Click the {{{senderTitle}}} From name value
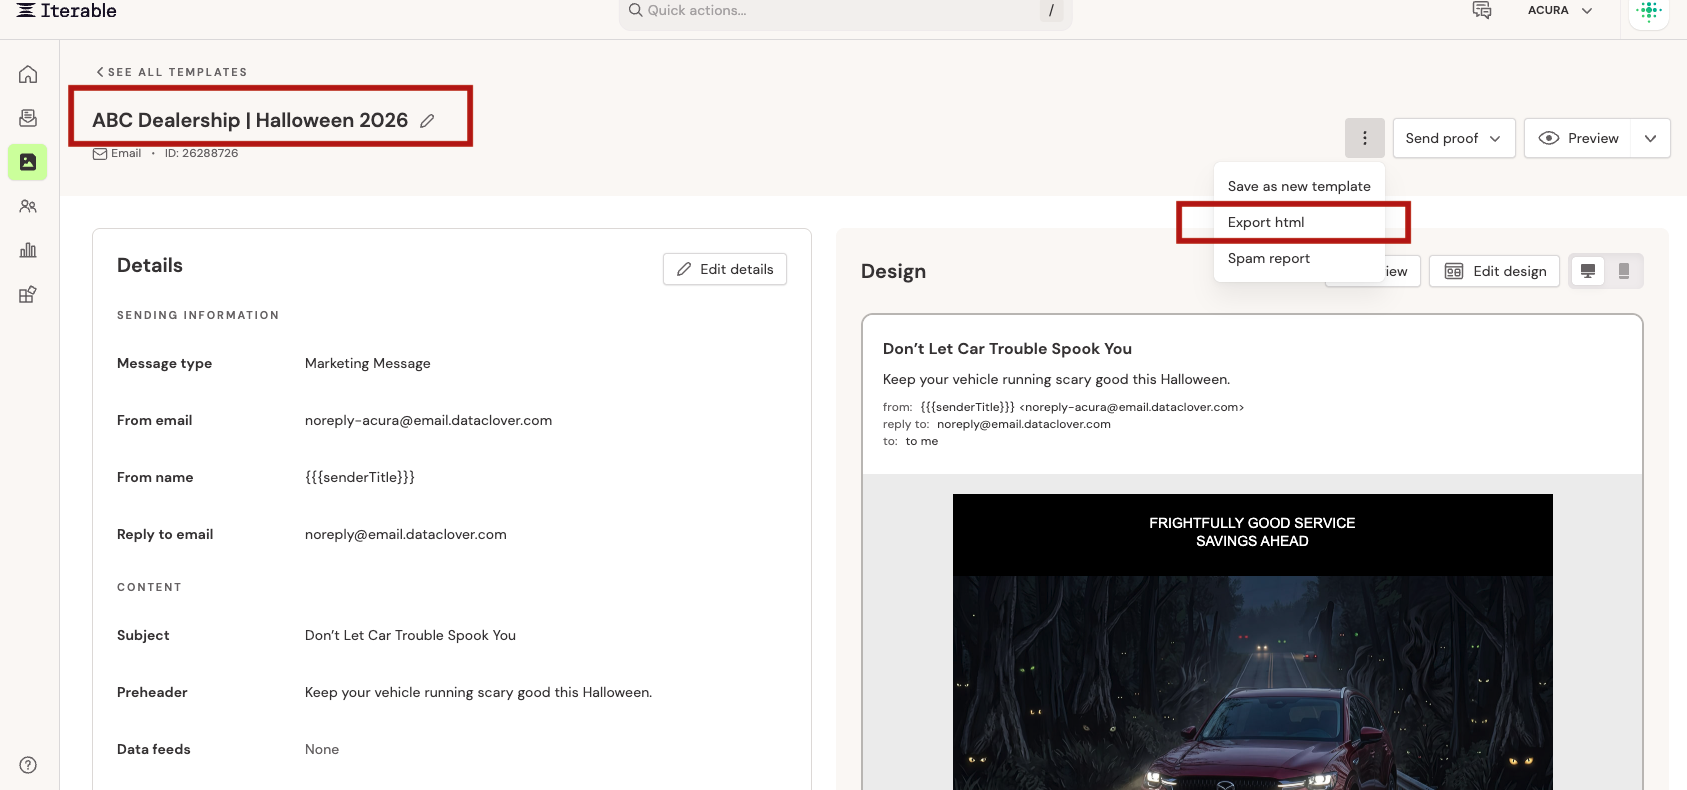This screenshot has width=1687, height=790. [x=360, y=477]
